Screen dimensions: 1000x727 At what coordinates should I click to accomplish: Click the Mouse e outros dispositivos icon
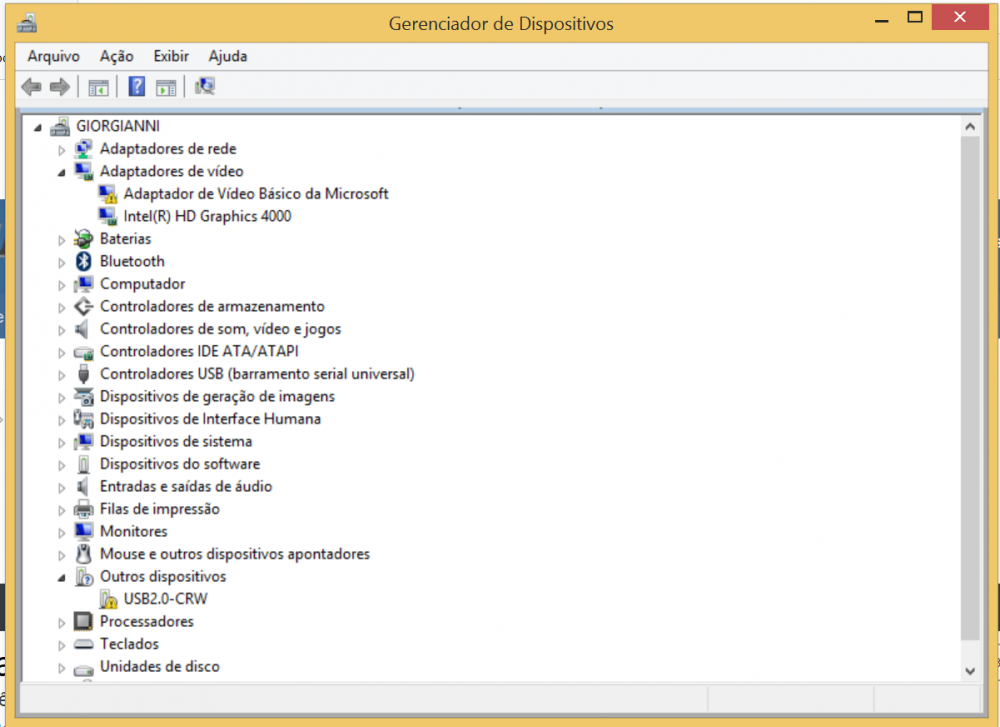[x=84, y=554]
